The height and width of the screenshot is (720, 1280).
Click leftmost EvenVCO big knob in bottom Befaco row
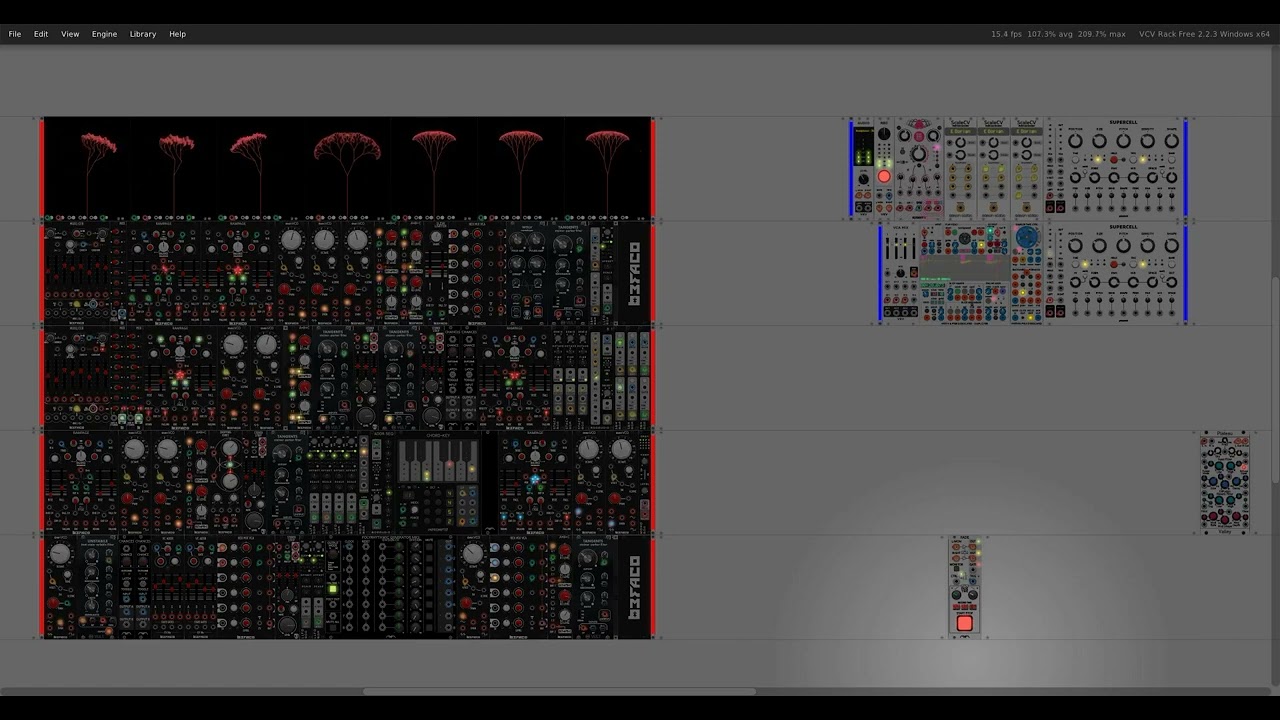(60, 554)
